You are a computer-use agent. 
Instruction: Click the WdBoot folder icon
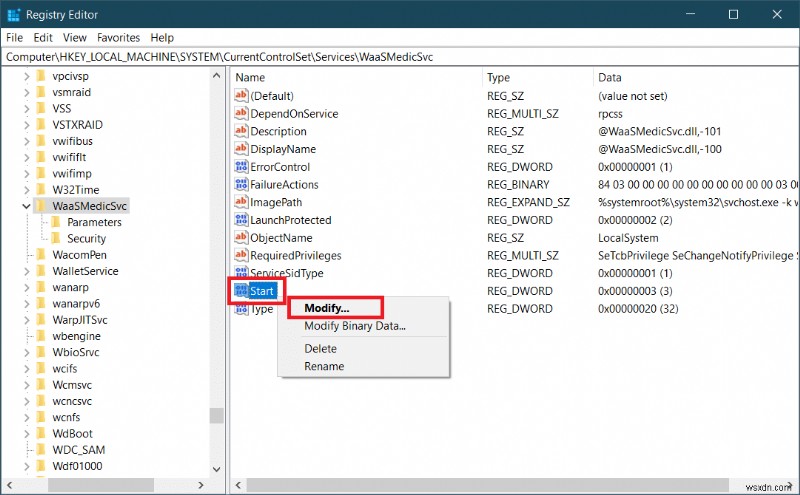pos(41,434)
